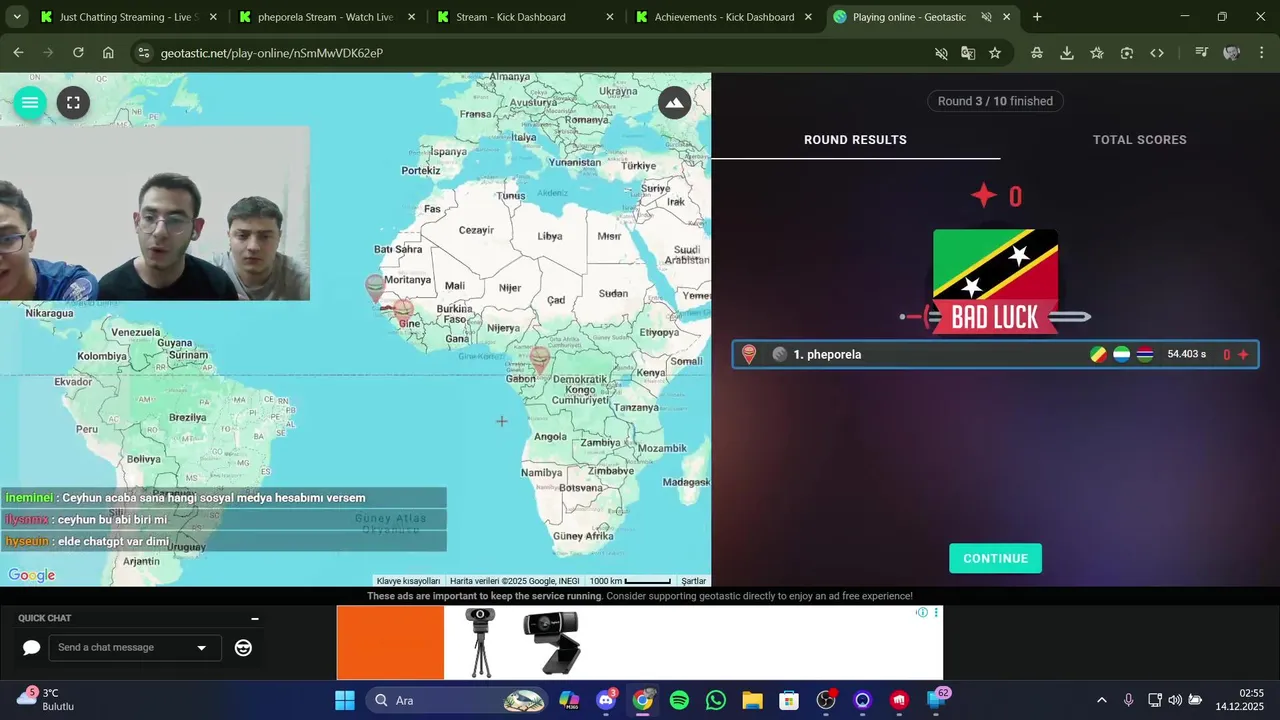Screen dimensions: 1280x720
Task: Open volume control in system tray
Action: coord(1175,700)
